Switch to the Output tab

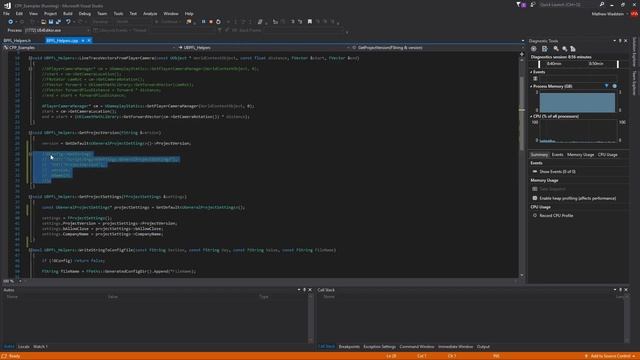tap(483, 347)
